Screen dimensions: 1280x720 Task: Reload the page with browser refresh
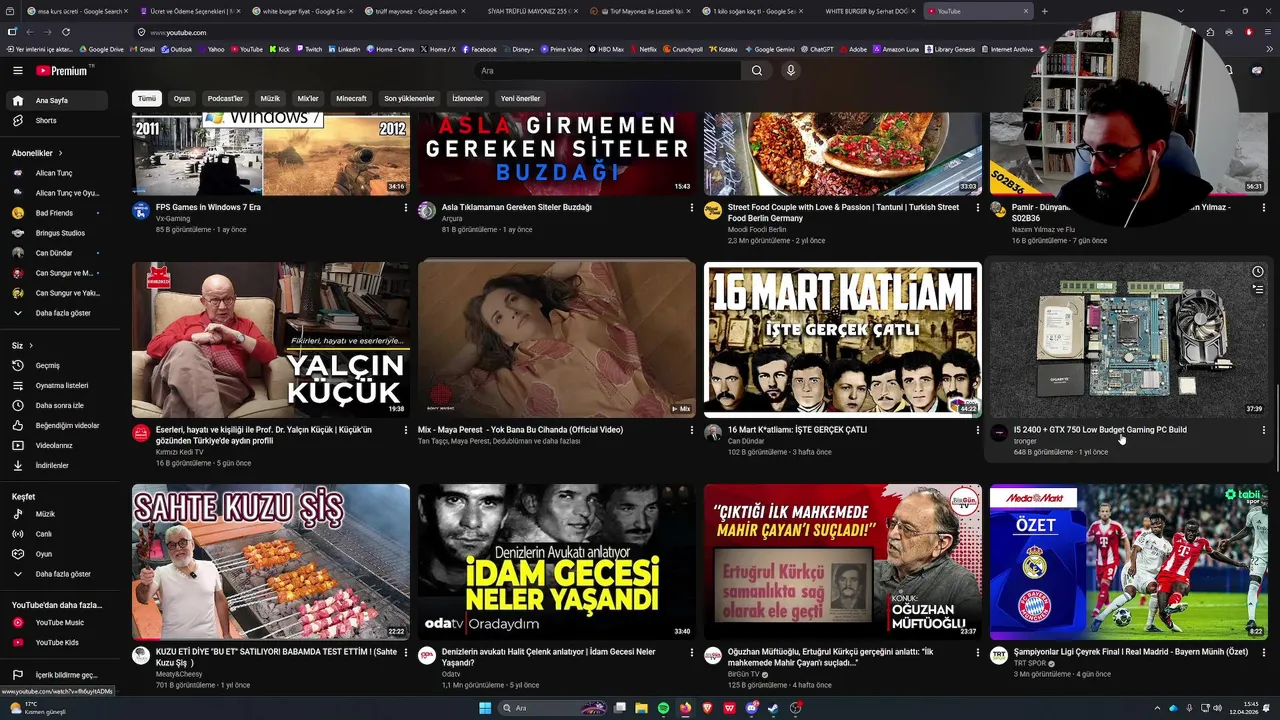coord(66,32)
